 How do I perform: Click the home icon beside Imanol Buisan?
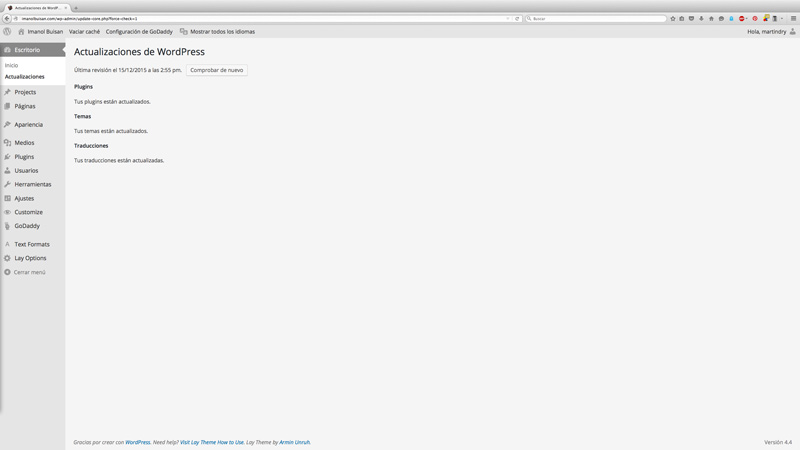click(21, 31)
